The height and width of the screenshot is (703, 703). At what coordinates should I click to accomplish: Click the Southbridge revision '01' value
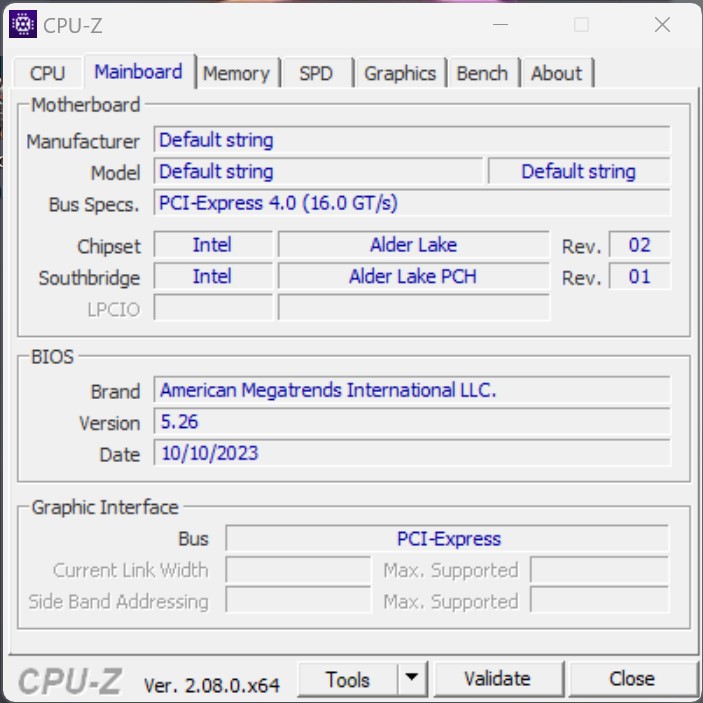[x=639, y=276]
